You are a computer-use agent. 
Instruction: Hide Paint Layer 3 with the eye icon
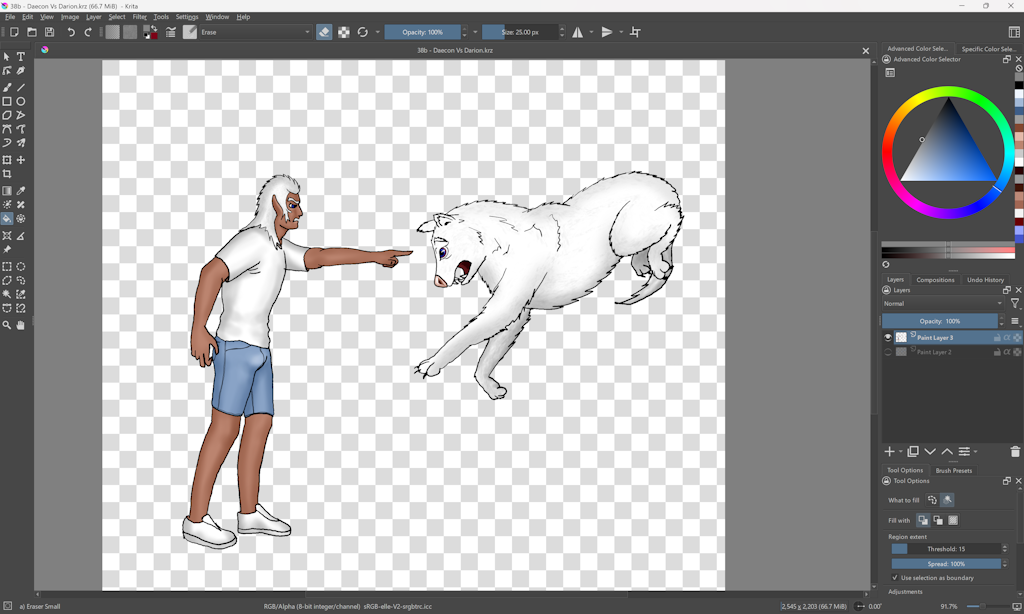(888, 338)
